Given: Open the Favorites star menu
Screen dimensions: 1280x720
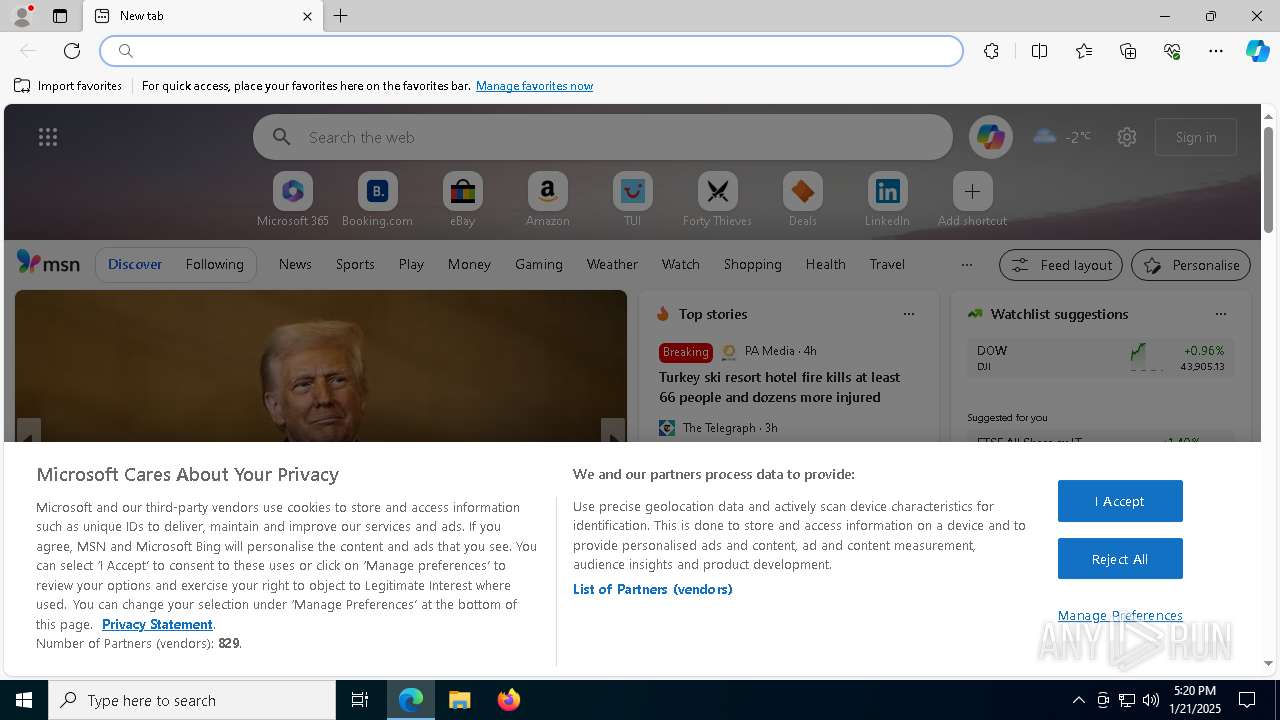Looking at the screenshot, I should point(1084,51).
